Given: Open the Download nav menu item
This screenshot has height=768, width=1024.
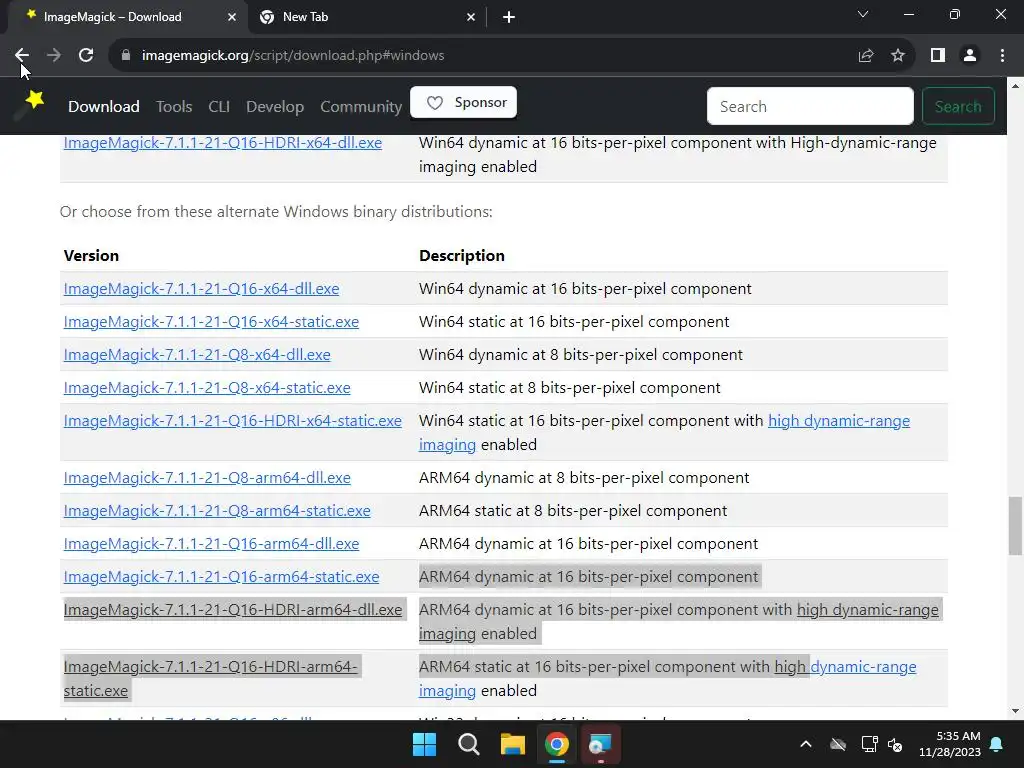Looking at the screenshot, I should pos(104,106).
